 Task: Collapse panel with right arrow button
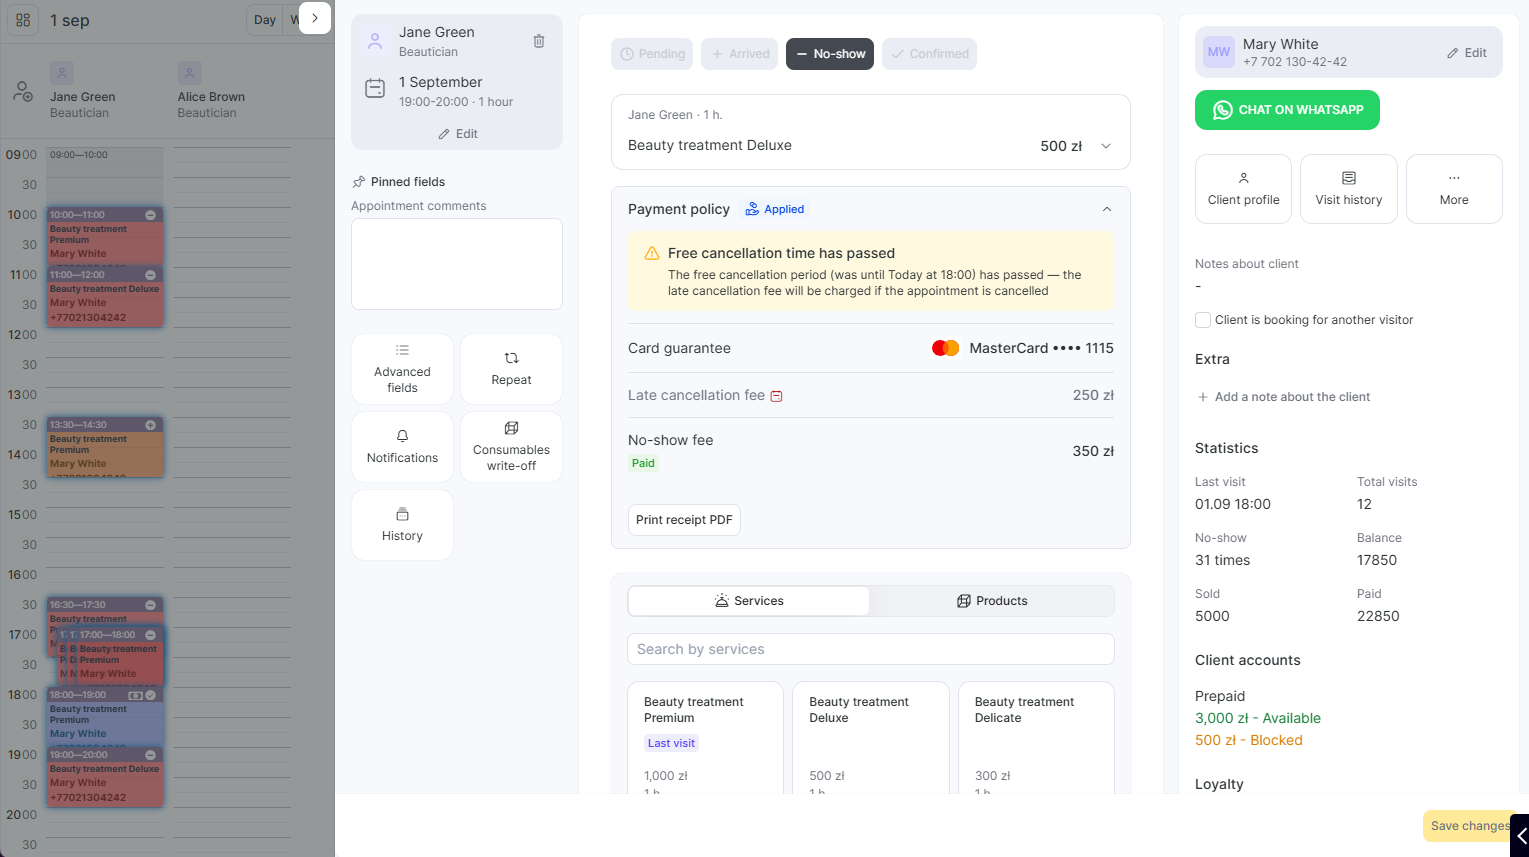coord(315,18)
